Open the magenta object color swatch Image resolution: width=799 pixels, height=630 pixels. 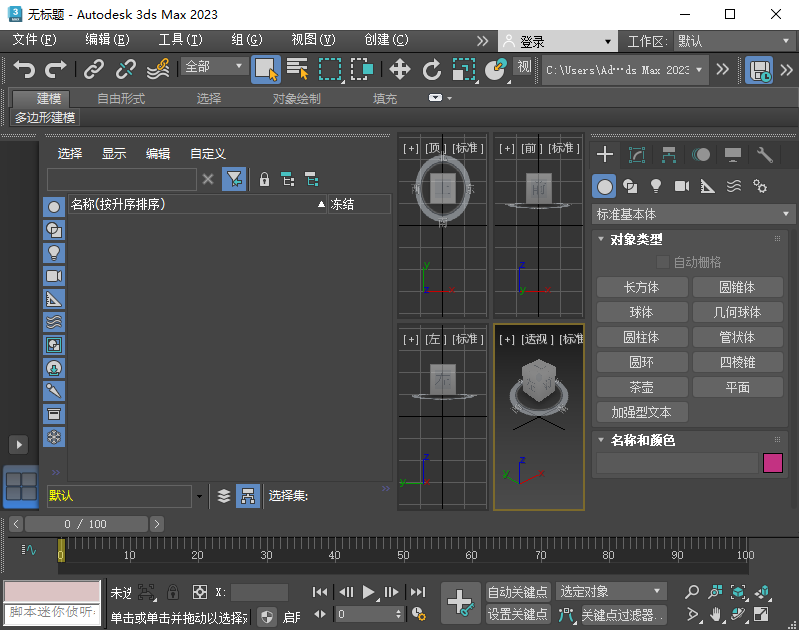(772, 463)
